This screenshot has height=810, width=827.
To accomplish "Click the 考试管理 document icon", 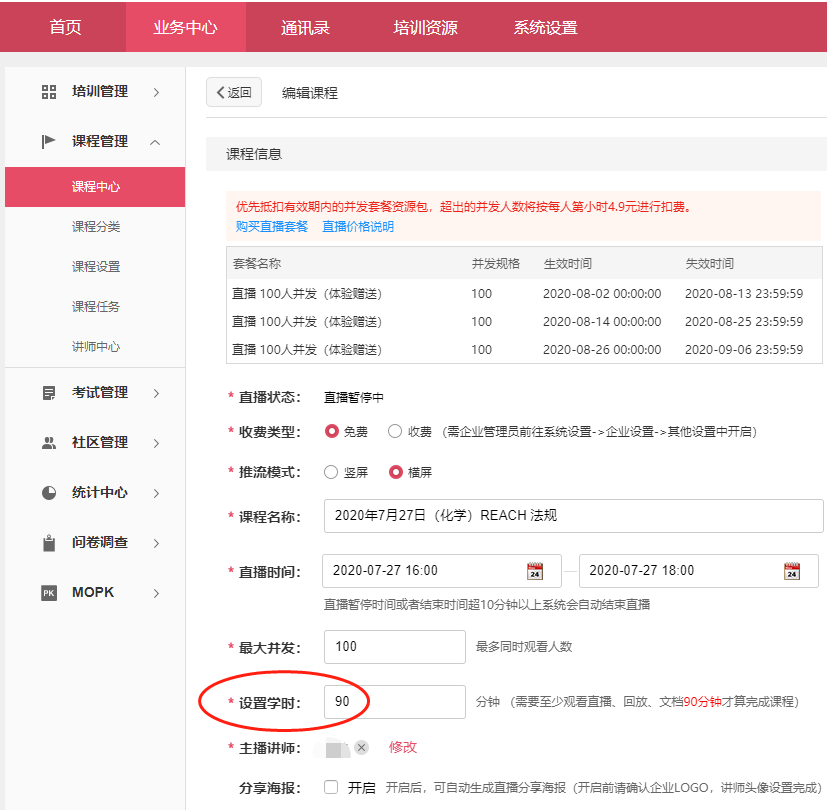I will 49,393.
